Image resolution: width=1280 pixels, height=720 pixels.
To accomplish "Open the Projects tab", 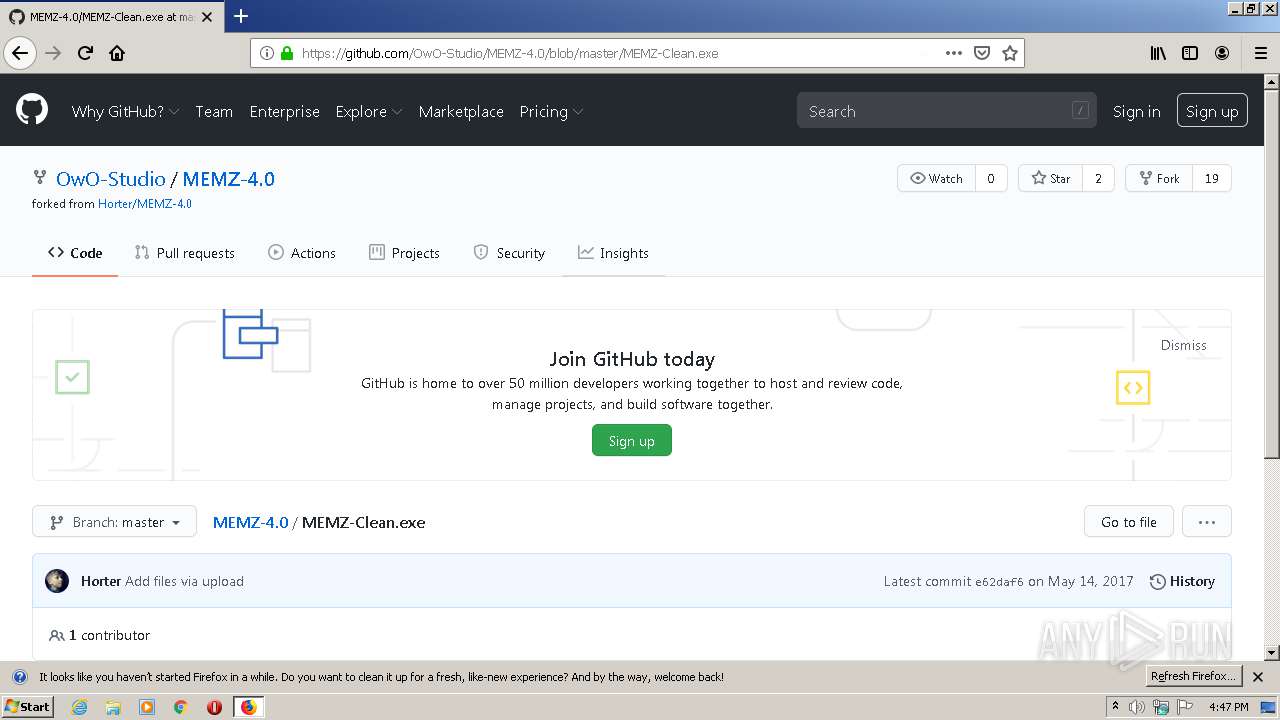I will tap(404, 253).
